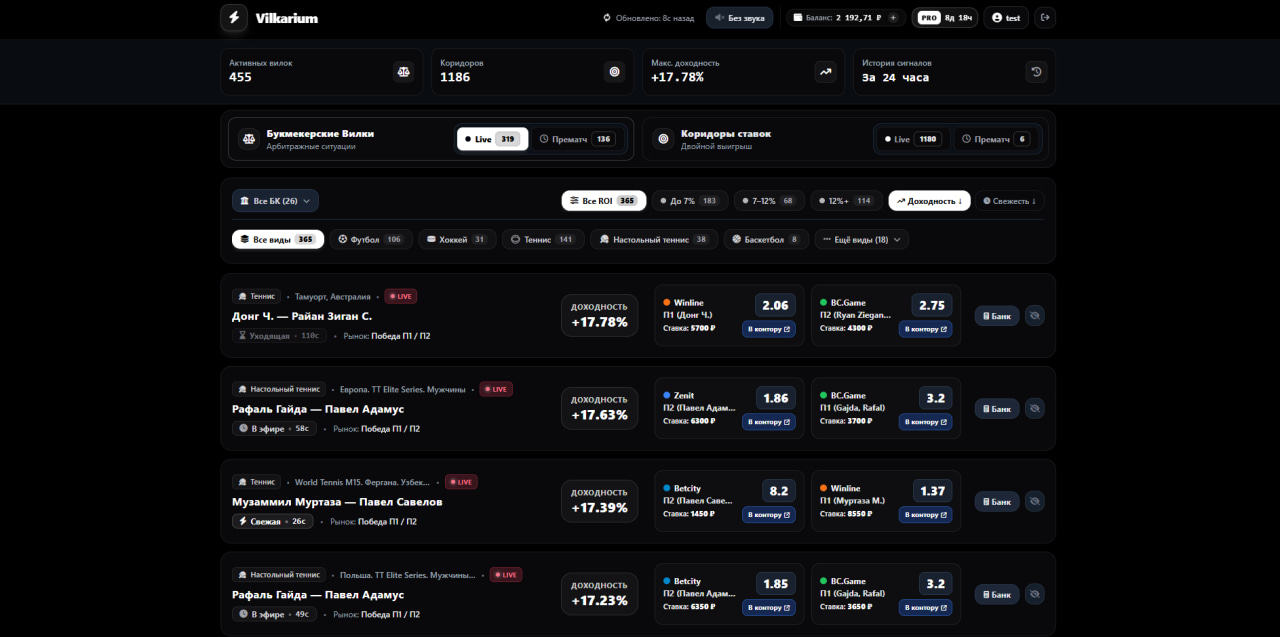Image resolution: width=1280 pixels, height=637 pixels.
Task: Hide the Музаммил Муртаза — Павел Савелов signal
Action: 1035,501
